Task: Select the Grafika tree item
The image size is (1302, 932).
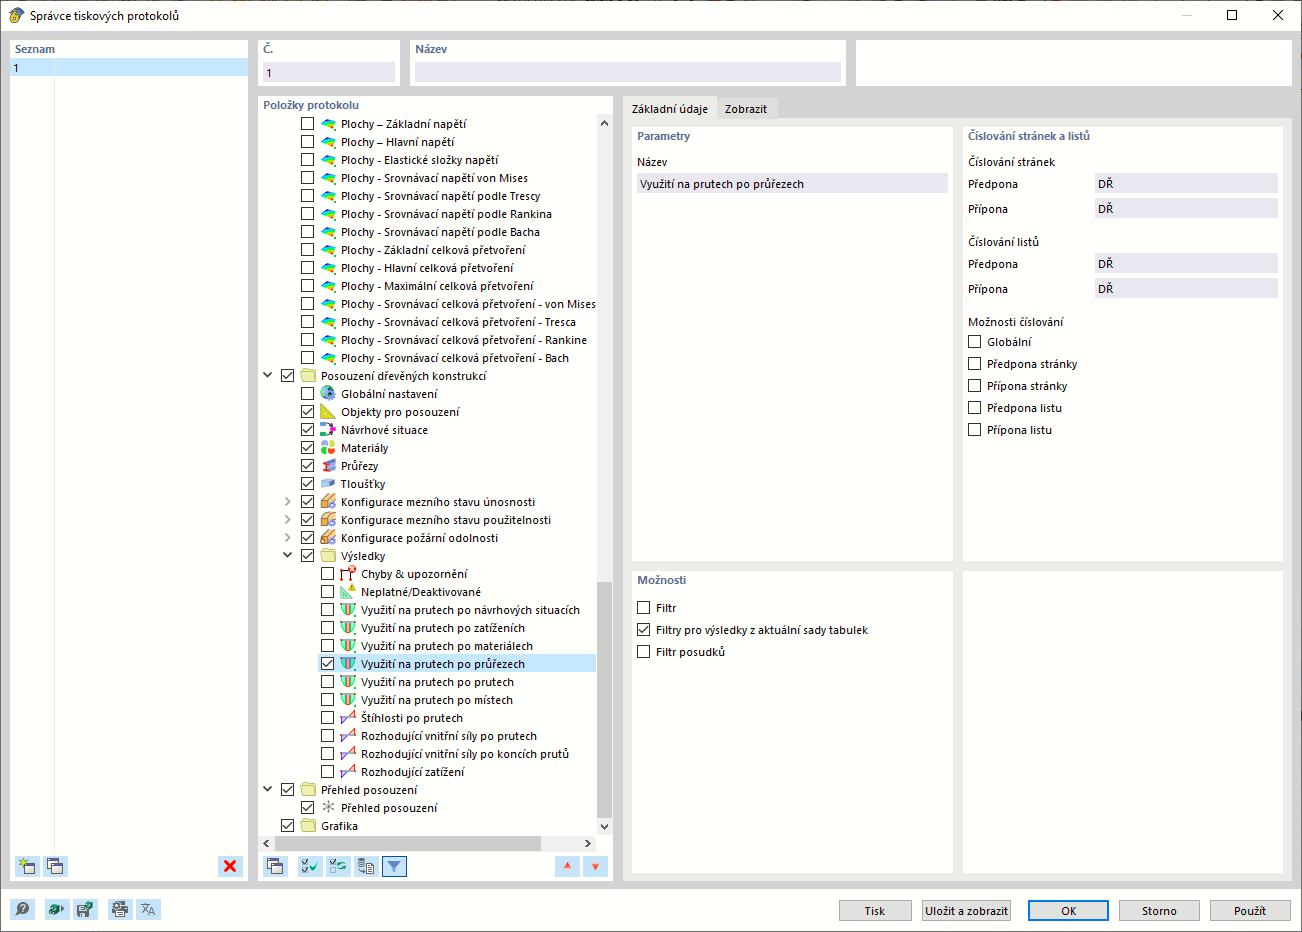Action: (x=339, y=826)
